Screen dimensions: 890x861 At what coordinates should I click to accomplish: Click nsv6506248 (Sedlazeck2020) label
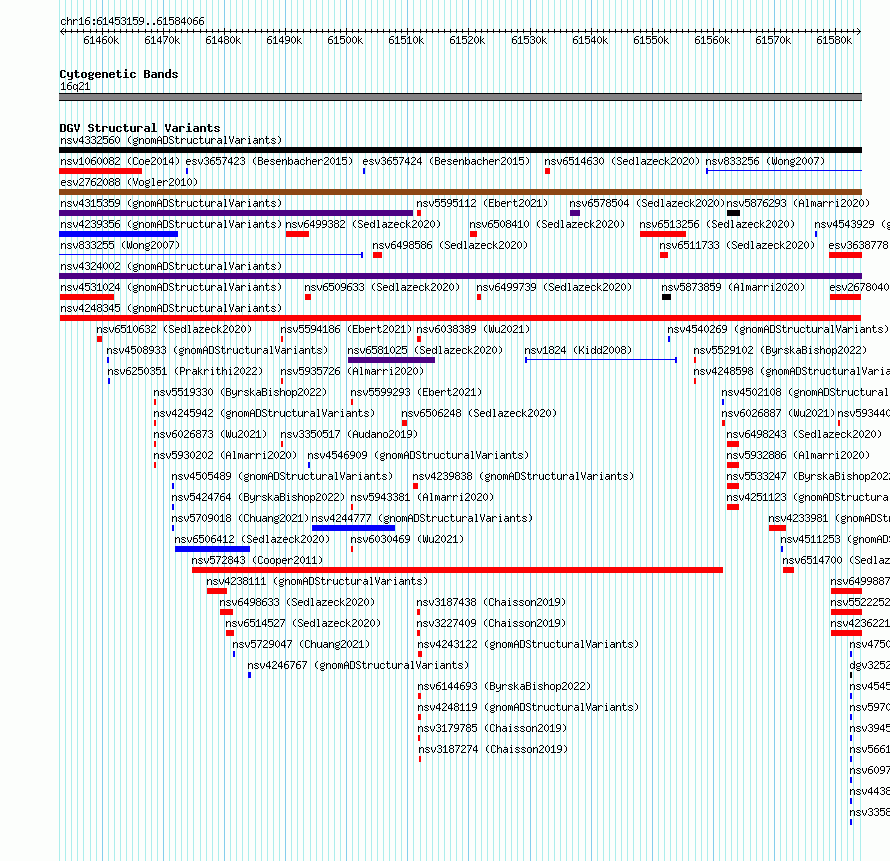(x=479, y=413)
